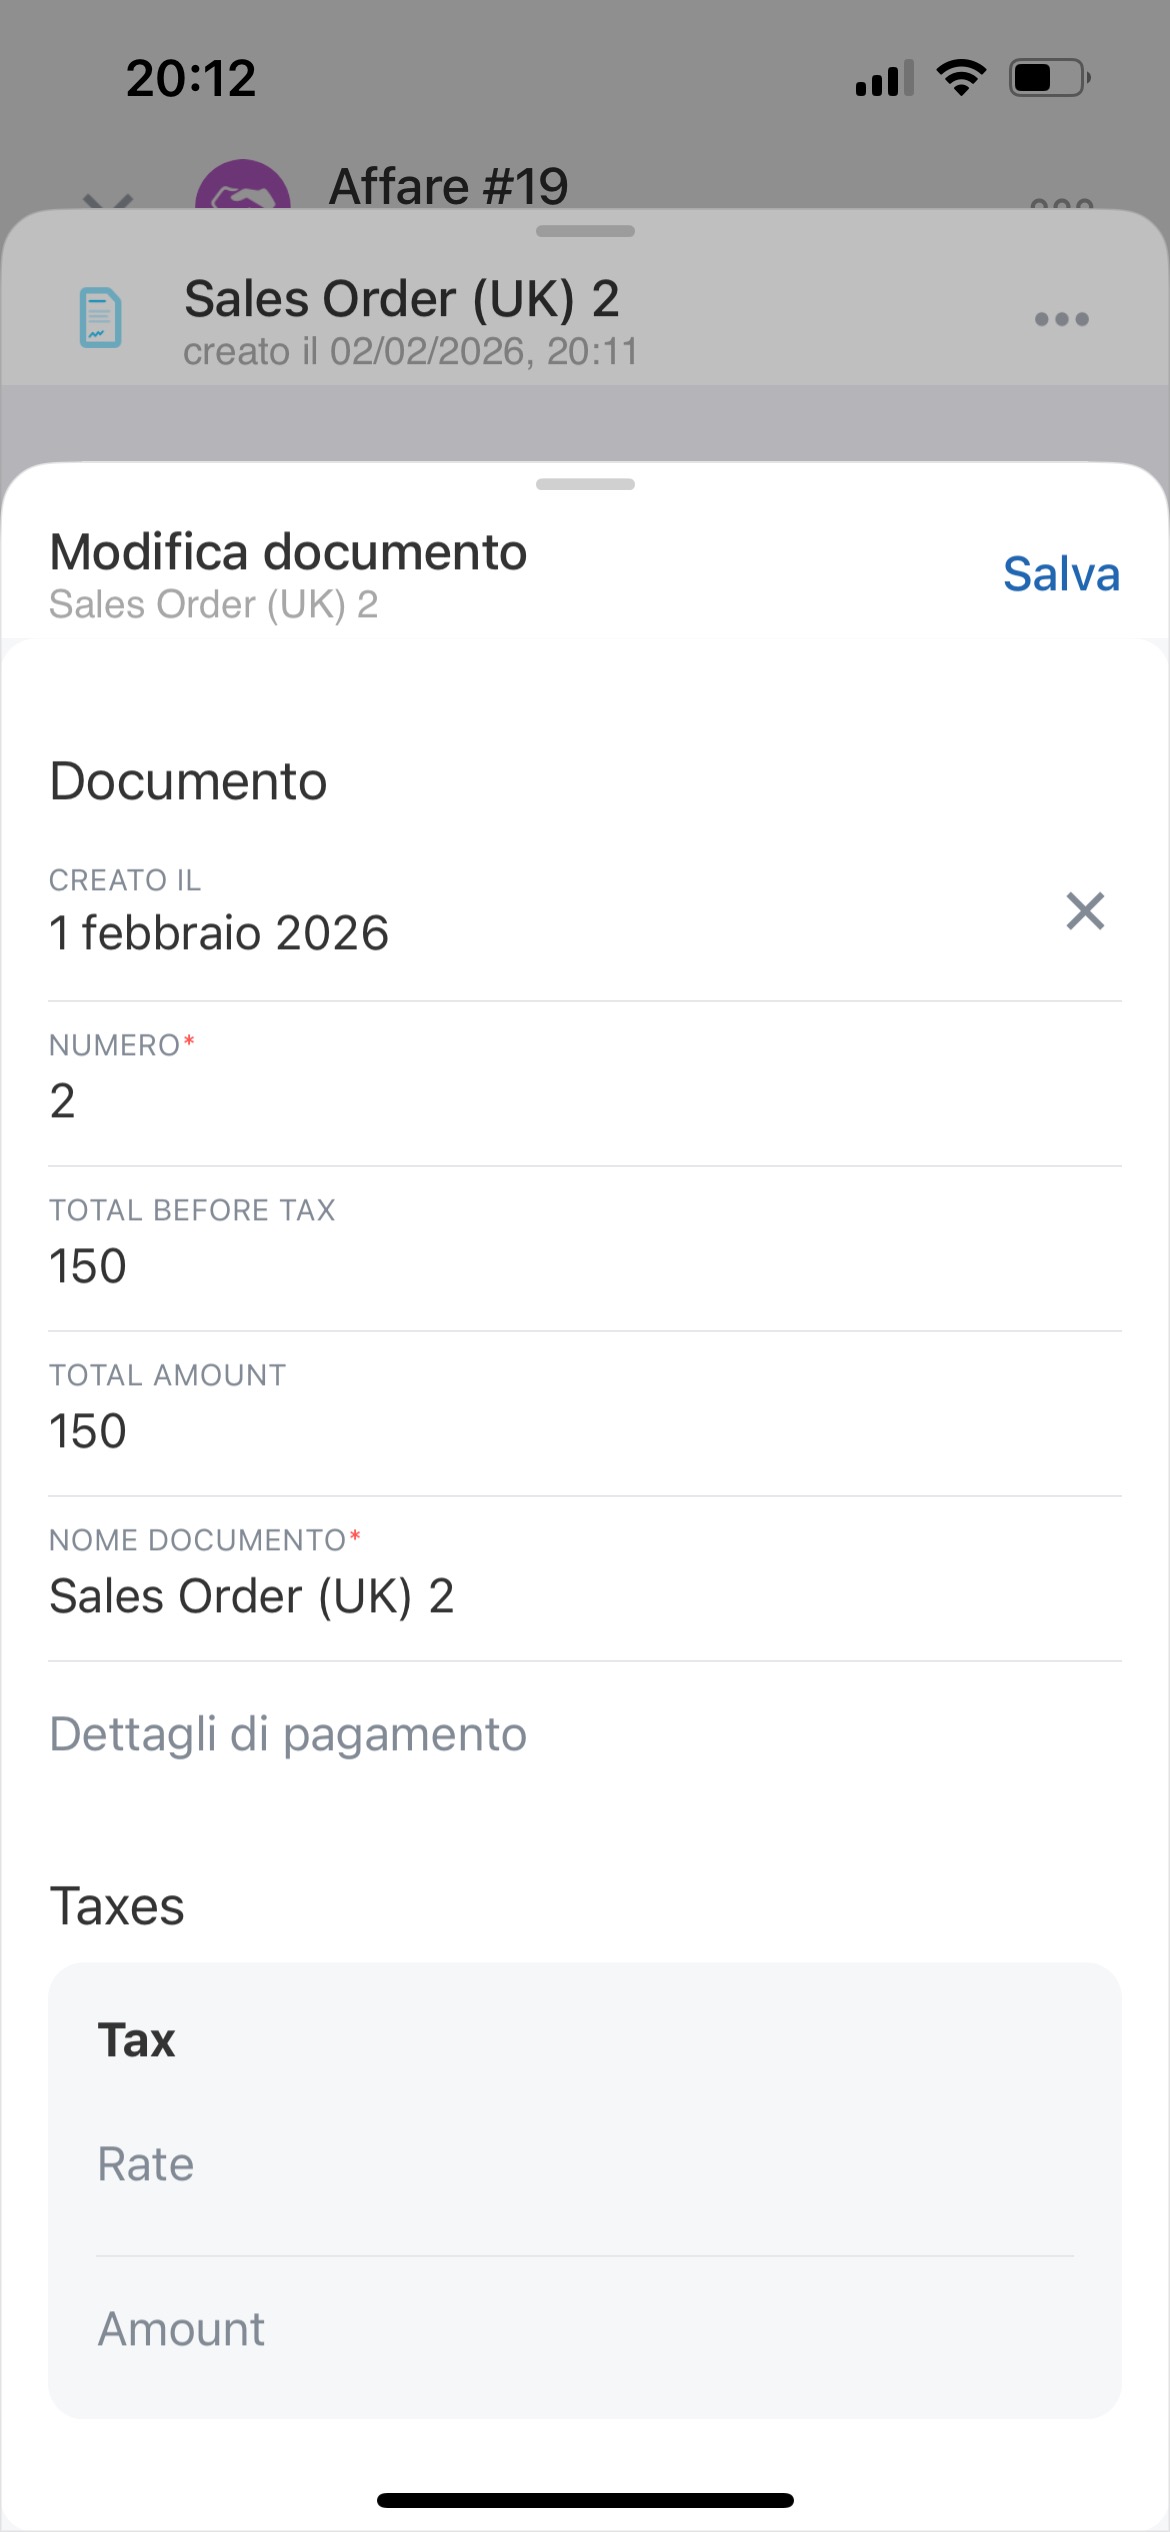
Task: Edit the Total Amount value
Action: tap(584, 1431)
